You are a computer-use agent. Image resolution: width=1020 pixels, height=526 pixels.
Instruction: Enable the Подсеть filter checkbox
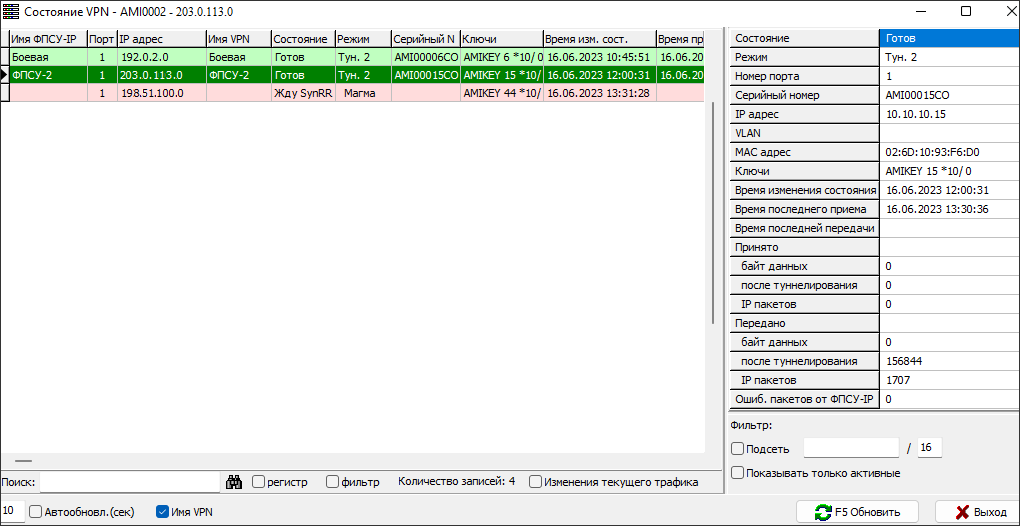pos(738,449)
